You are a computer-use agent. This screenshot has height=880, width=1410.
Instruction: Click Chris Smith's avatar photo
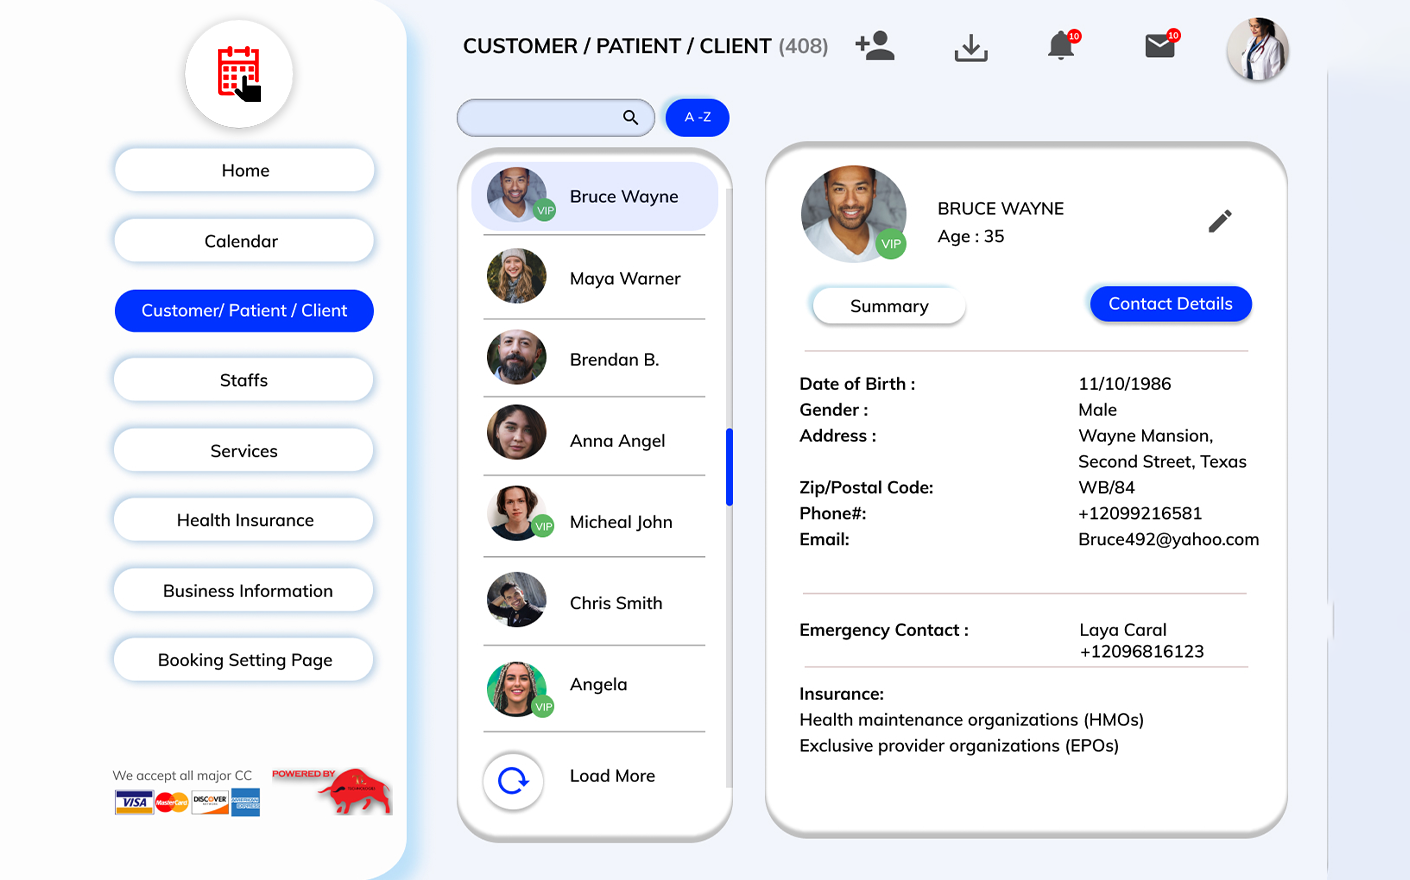(517, 600)
